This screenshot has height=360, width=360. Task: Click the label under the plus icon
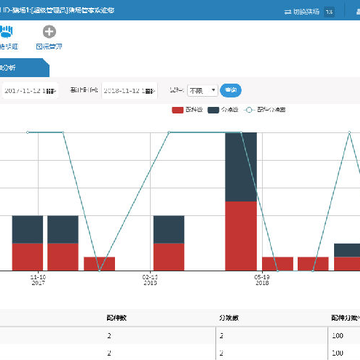tap(49, 47)
